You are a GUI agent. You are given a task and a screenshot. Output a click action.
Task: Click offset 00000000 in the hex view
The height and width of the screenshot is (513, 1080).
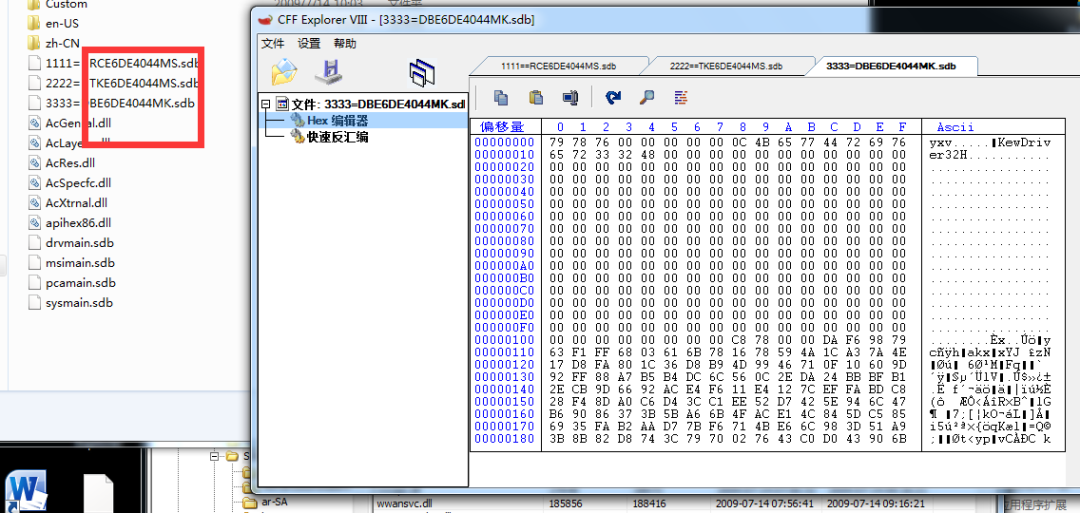point(504,141)
